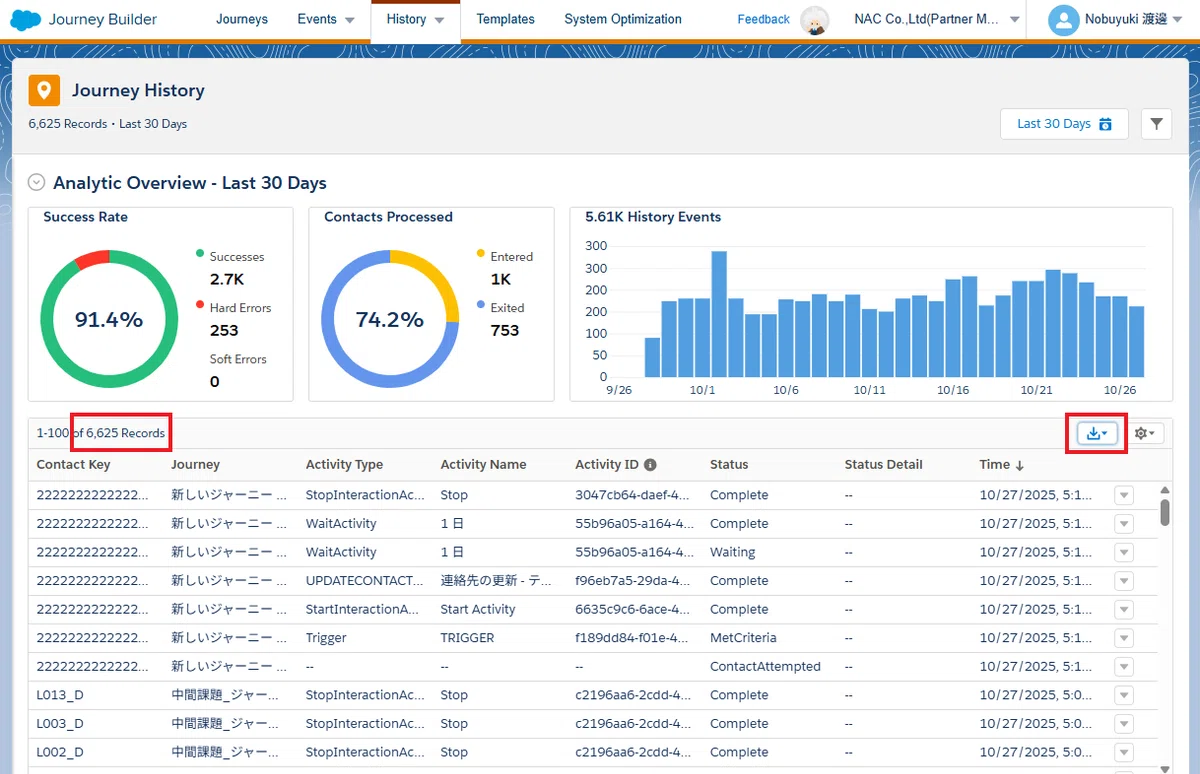
Task: Click the Einstein avatar icon beside Feedback
Action: click(x=817, y=20)
